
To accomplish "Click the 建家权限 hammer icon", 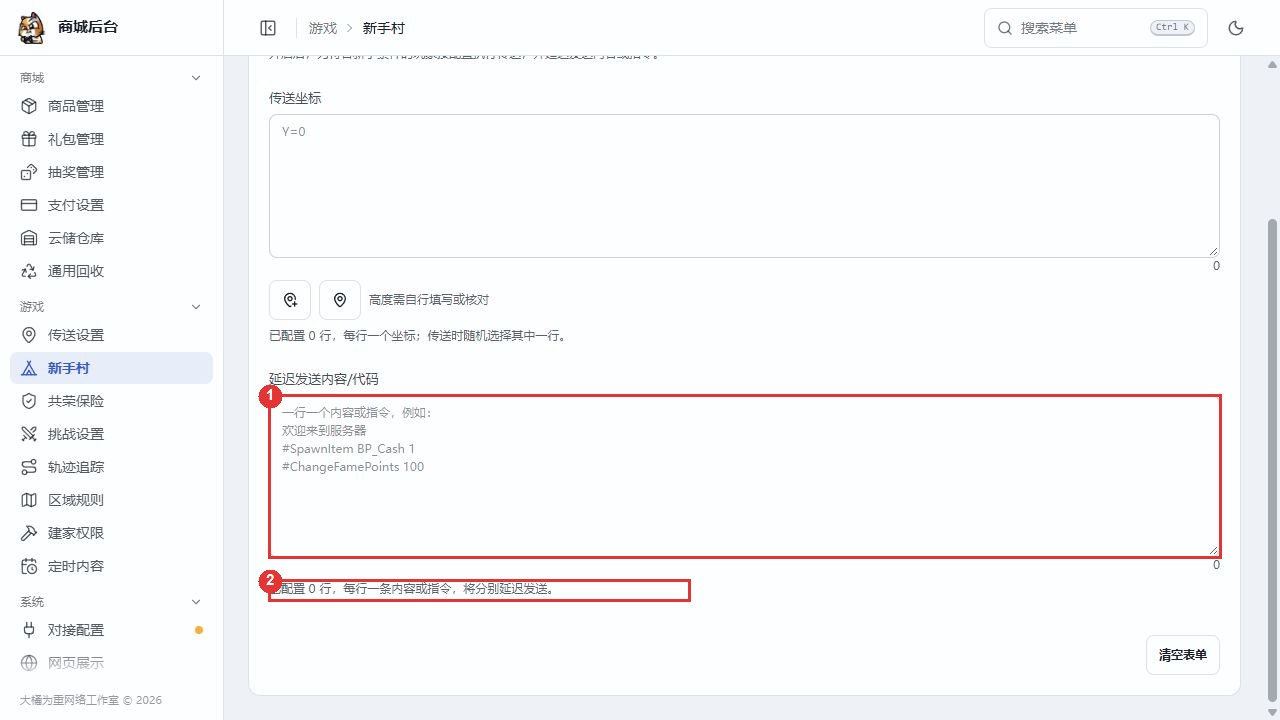I will click(29, 533).
